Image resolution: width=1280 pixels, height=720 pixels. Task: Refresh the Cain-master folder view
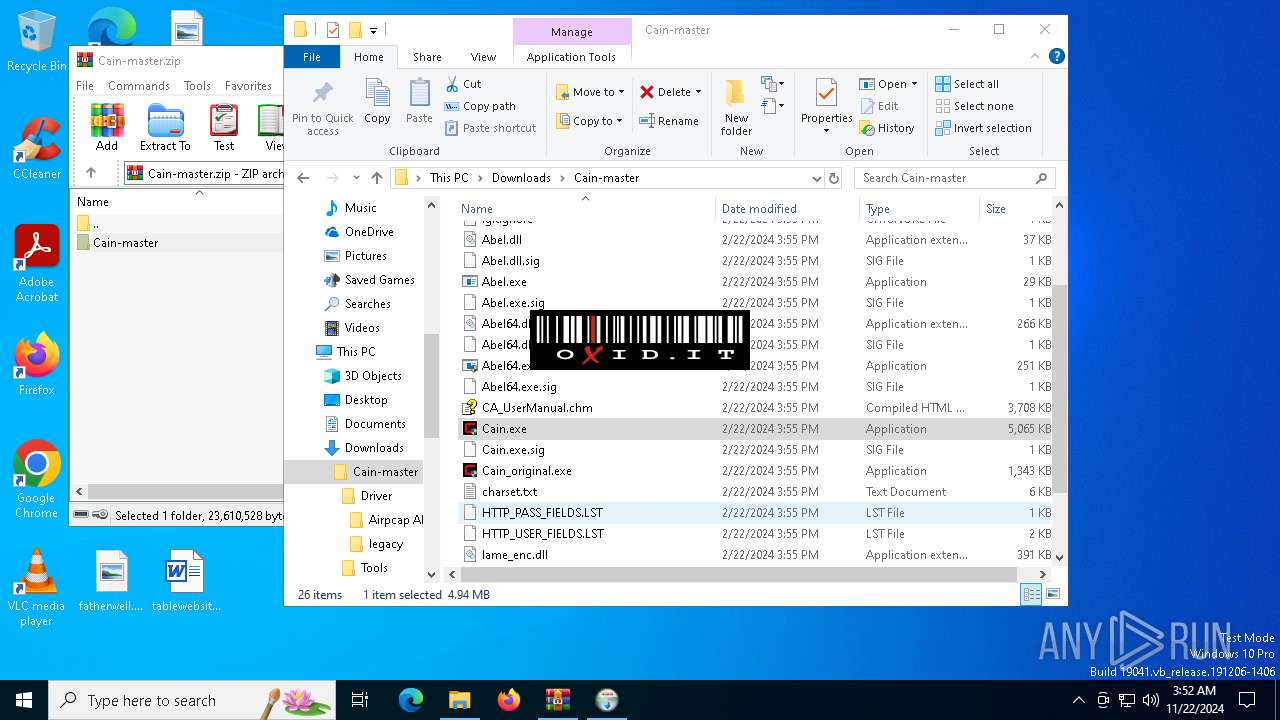[834, 178]
